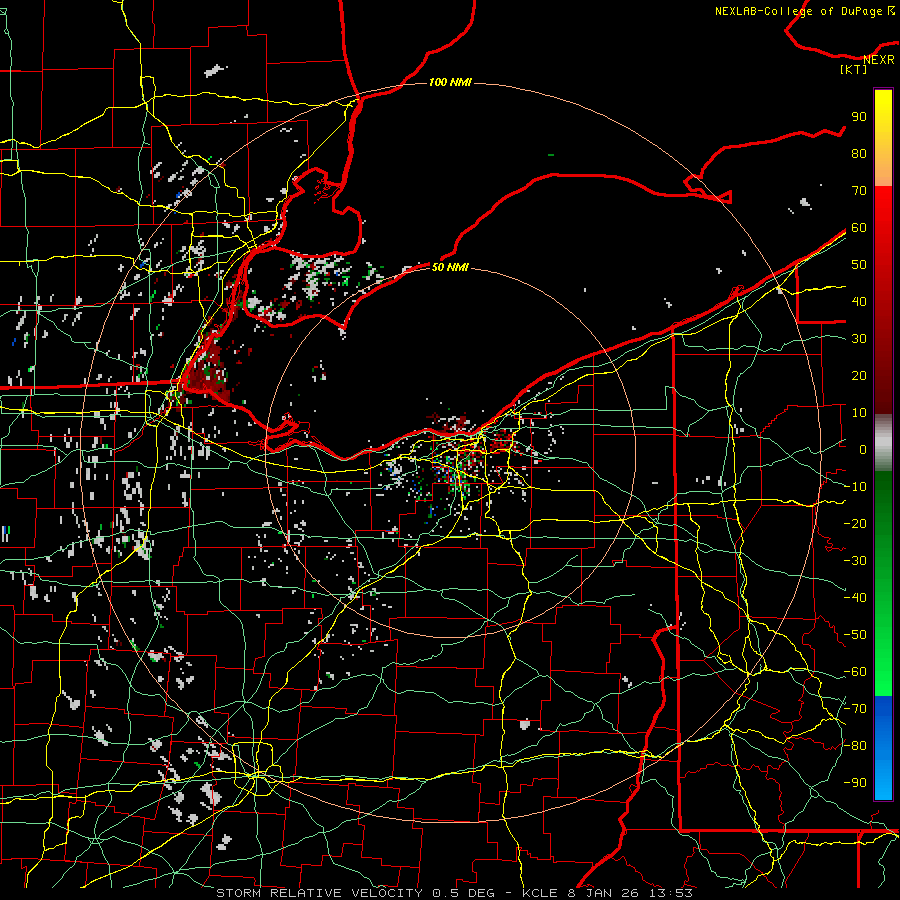Click the "-90" value on the velocity scale
Viewport: 900px width, 900px height.
pyautogui.click(x=855, y=783)
